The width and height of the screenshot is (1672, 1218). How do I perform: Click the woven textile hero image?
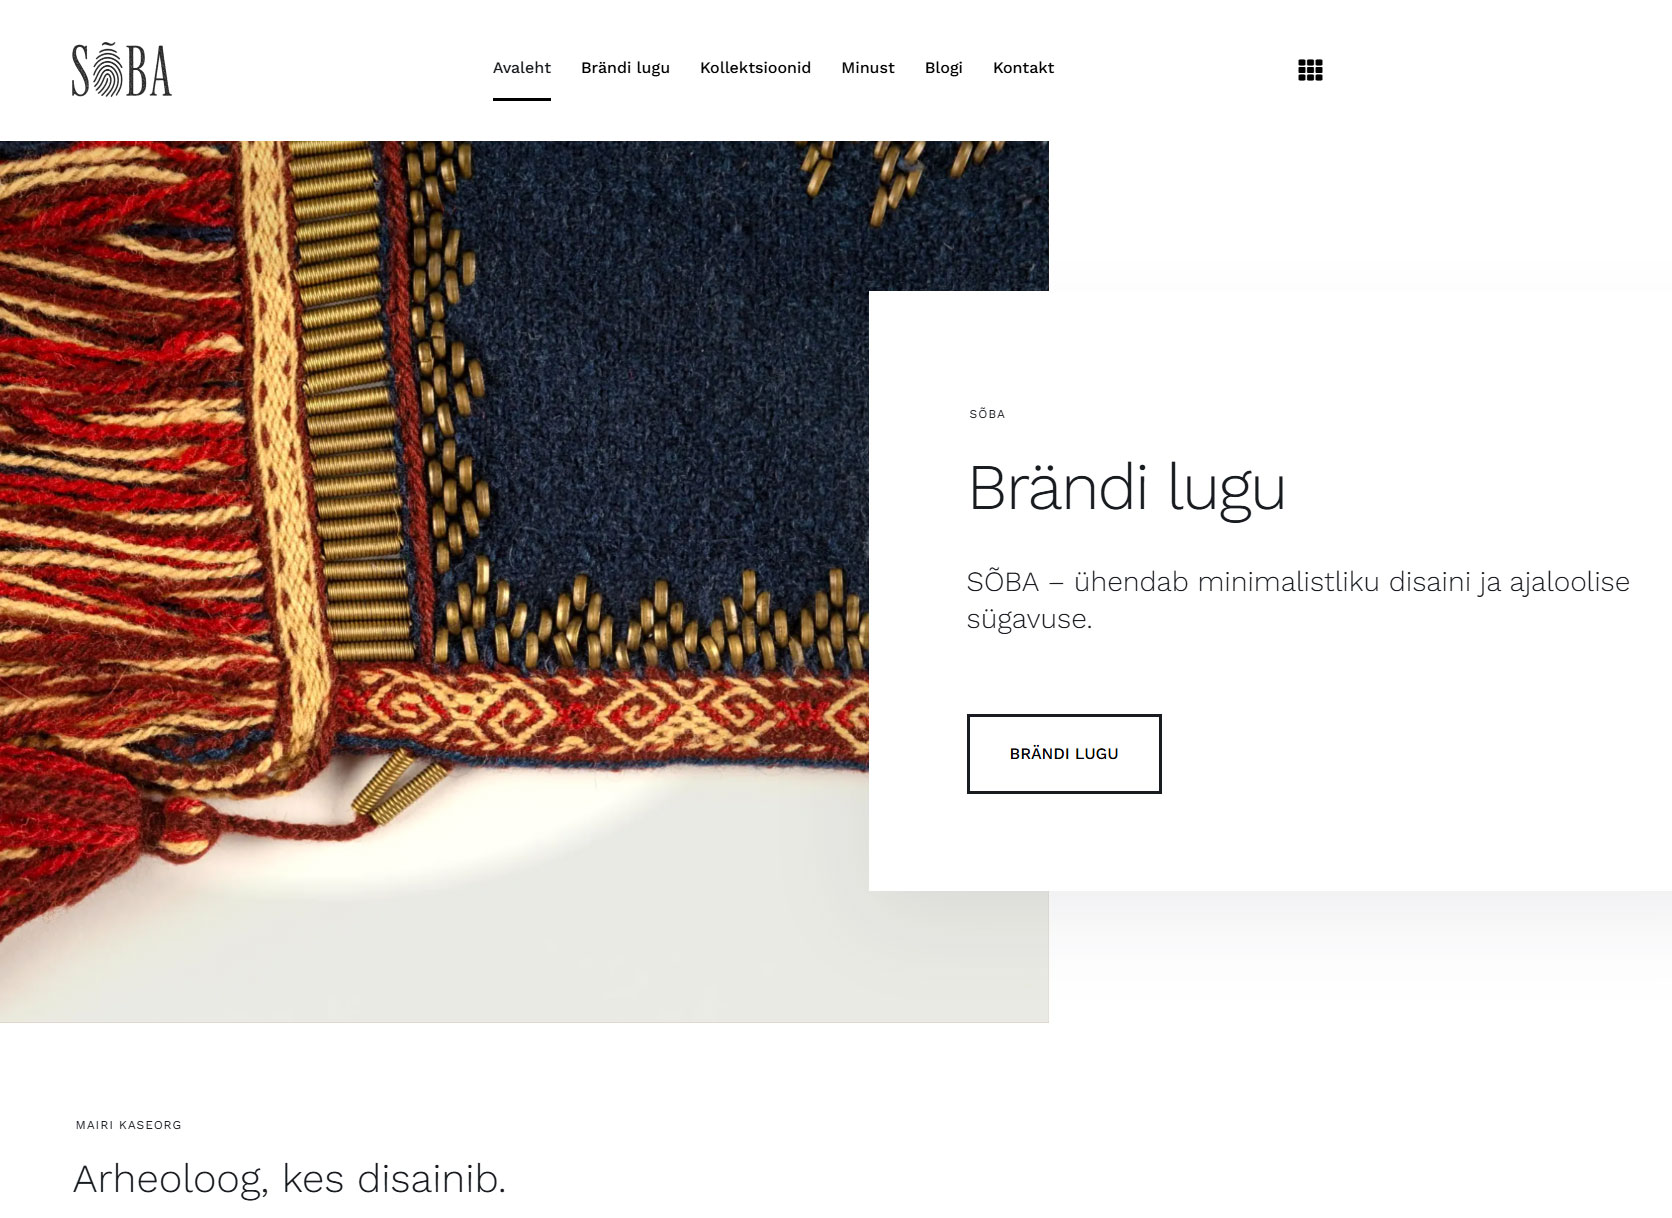click(x=435, y=580)
